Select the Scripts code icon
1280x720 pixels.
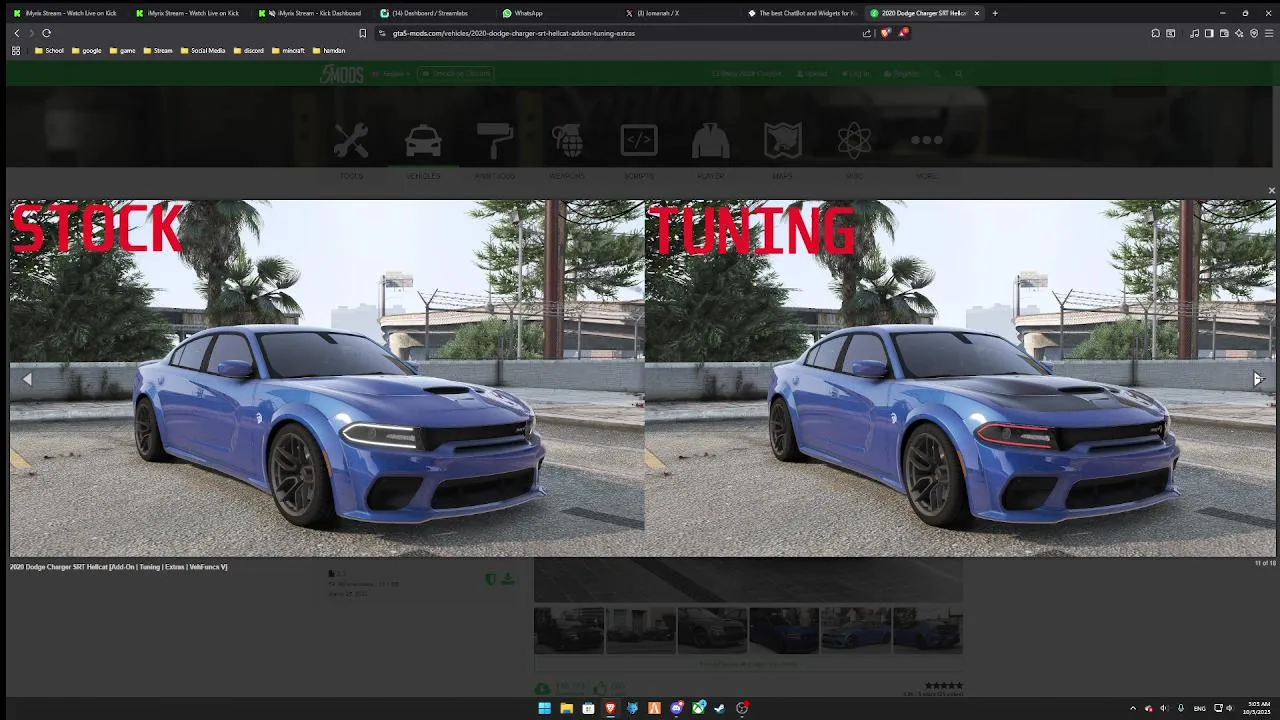coord(639,141)
